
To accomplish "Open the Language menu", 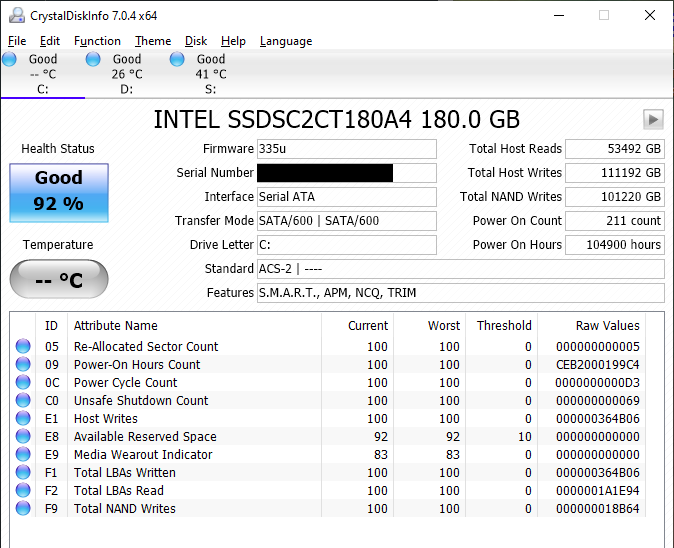I will click(286, 41).
